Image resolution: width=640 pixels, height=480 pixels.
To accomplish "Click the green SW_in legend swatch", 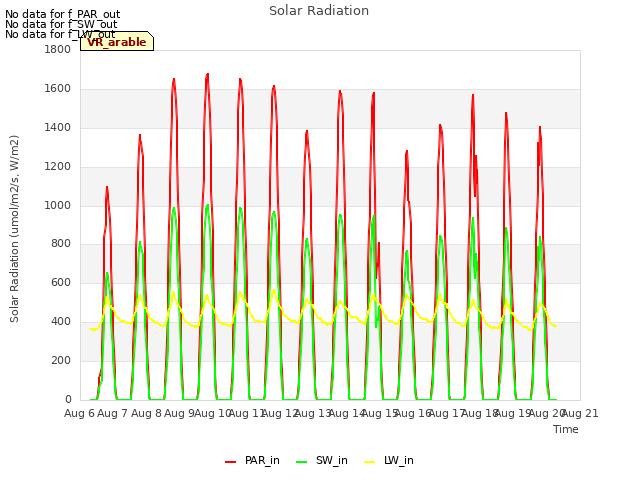I will pos(301,462).
